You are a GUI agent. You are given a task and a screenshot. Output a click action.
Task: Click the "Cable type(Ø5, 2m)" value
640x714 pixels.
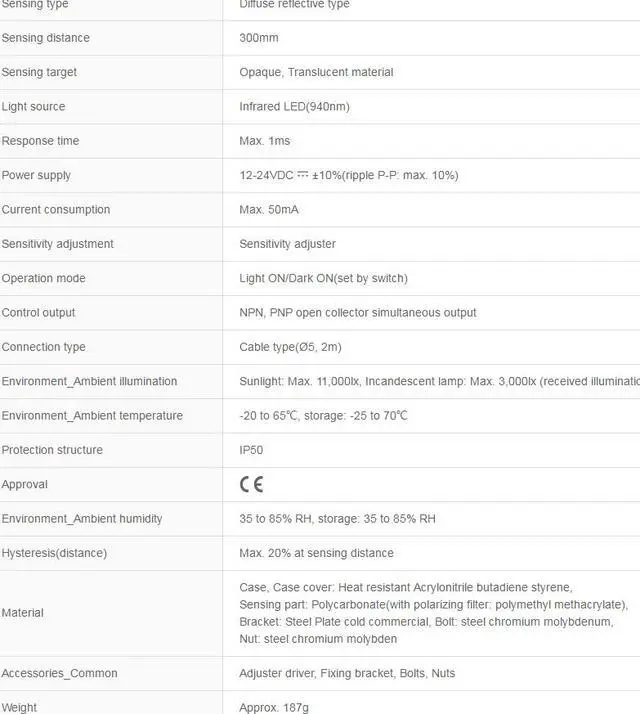[288, 347]
